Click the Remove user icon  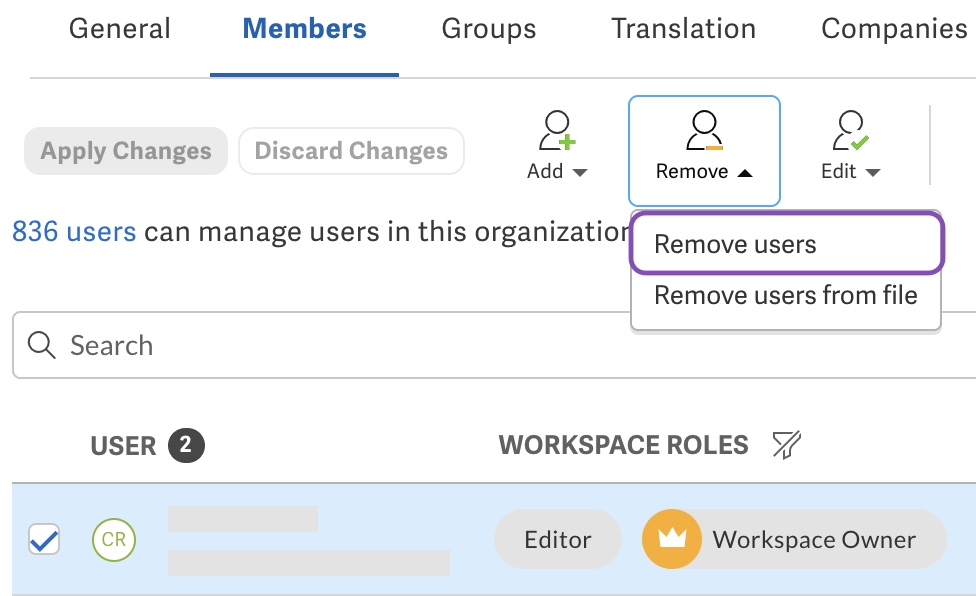tap(704, 131)
